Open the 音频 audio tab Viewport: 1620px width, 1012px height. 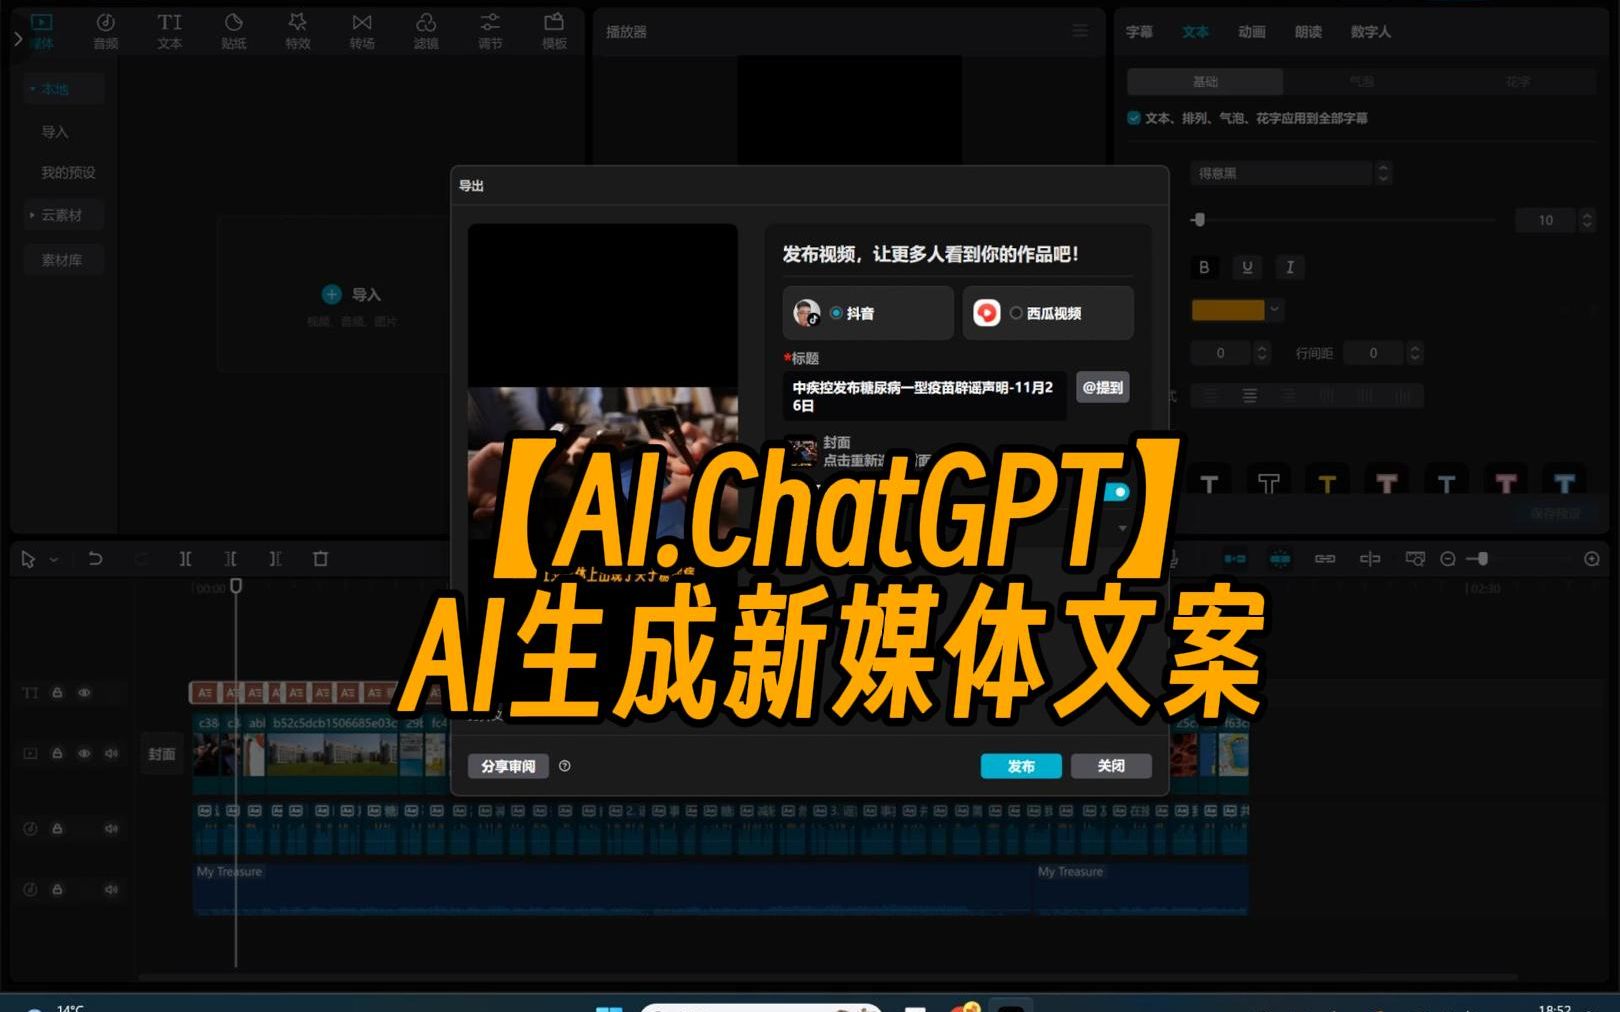pyautogui.click(x=105, y=31)
